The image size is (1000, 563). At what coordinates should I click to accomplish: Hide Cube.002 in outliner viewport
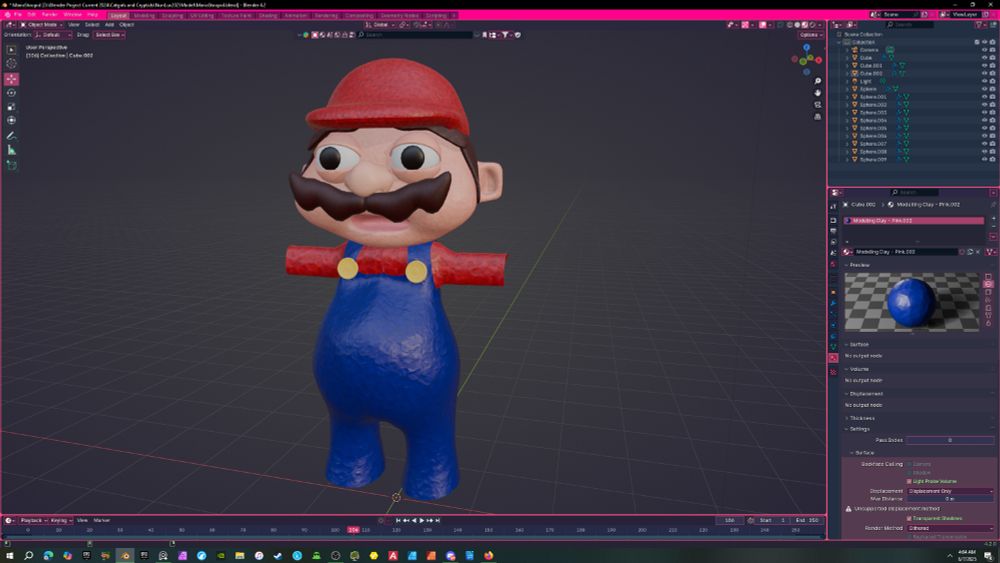coord(984,73)
